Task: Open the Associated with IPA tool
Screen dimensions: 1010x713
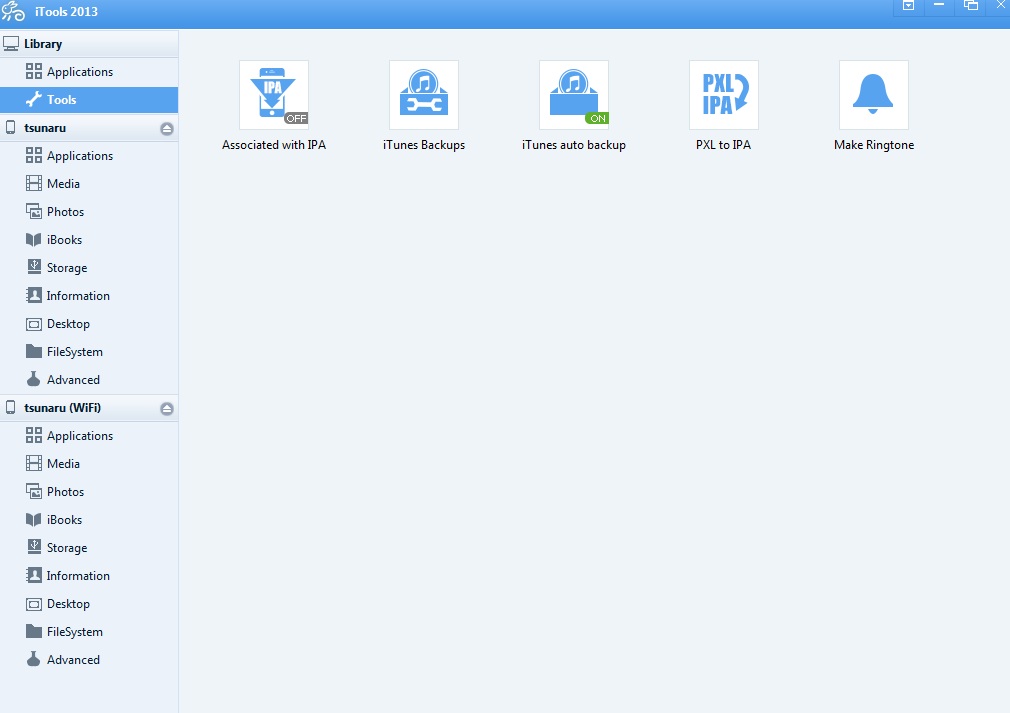Action: (274, 95)
